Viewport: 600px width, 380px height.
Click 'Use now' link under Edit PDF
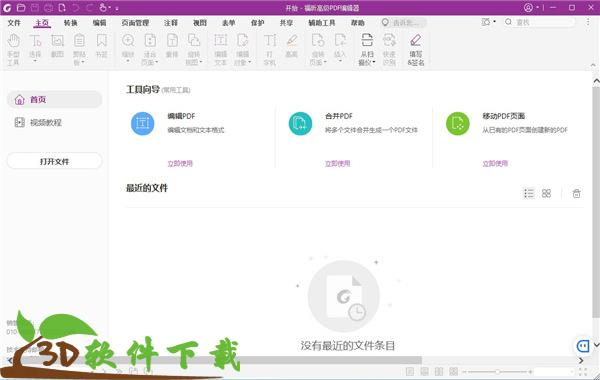tap(180, 163)
